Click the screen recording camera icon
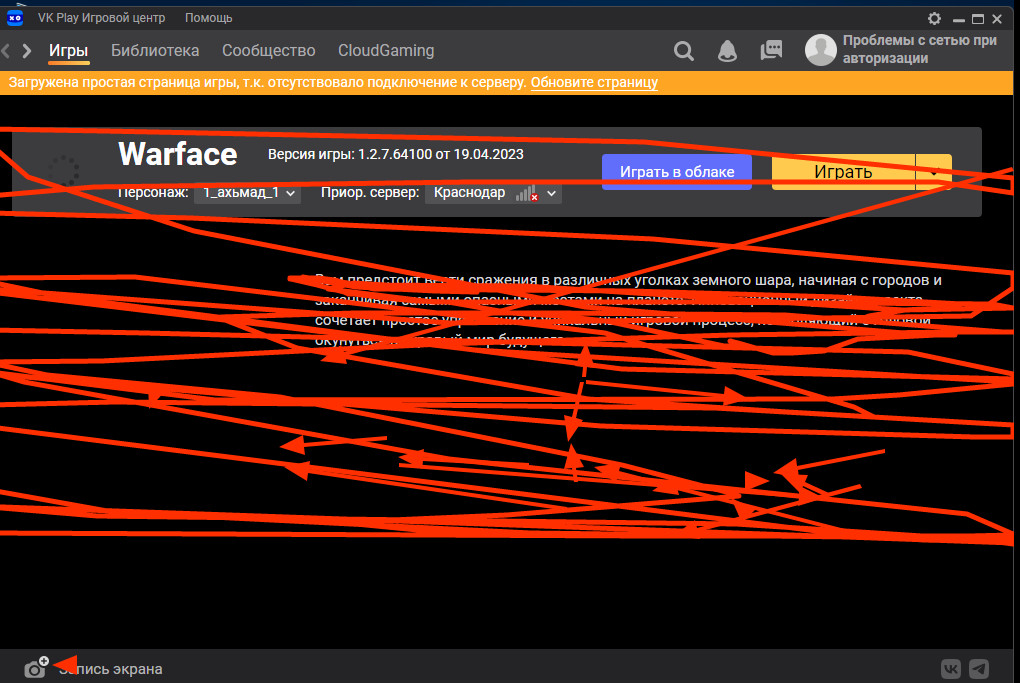The height and width of the screenshot is (683, 1020). coord(36,668)
